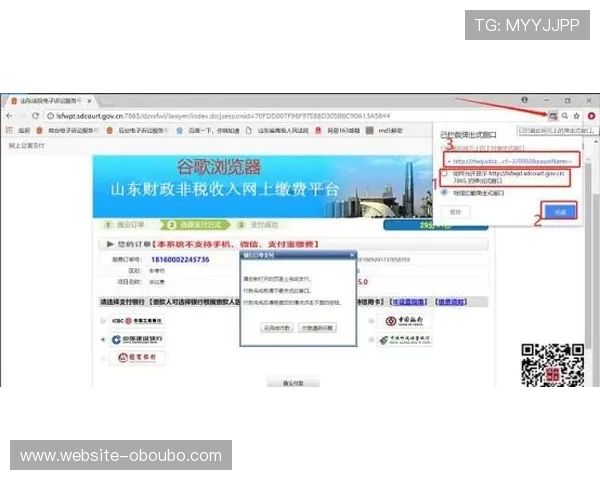Click the blue Done button in pop-up panel
600x480 pixels.
560,211
